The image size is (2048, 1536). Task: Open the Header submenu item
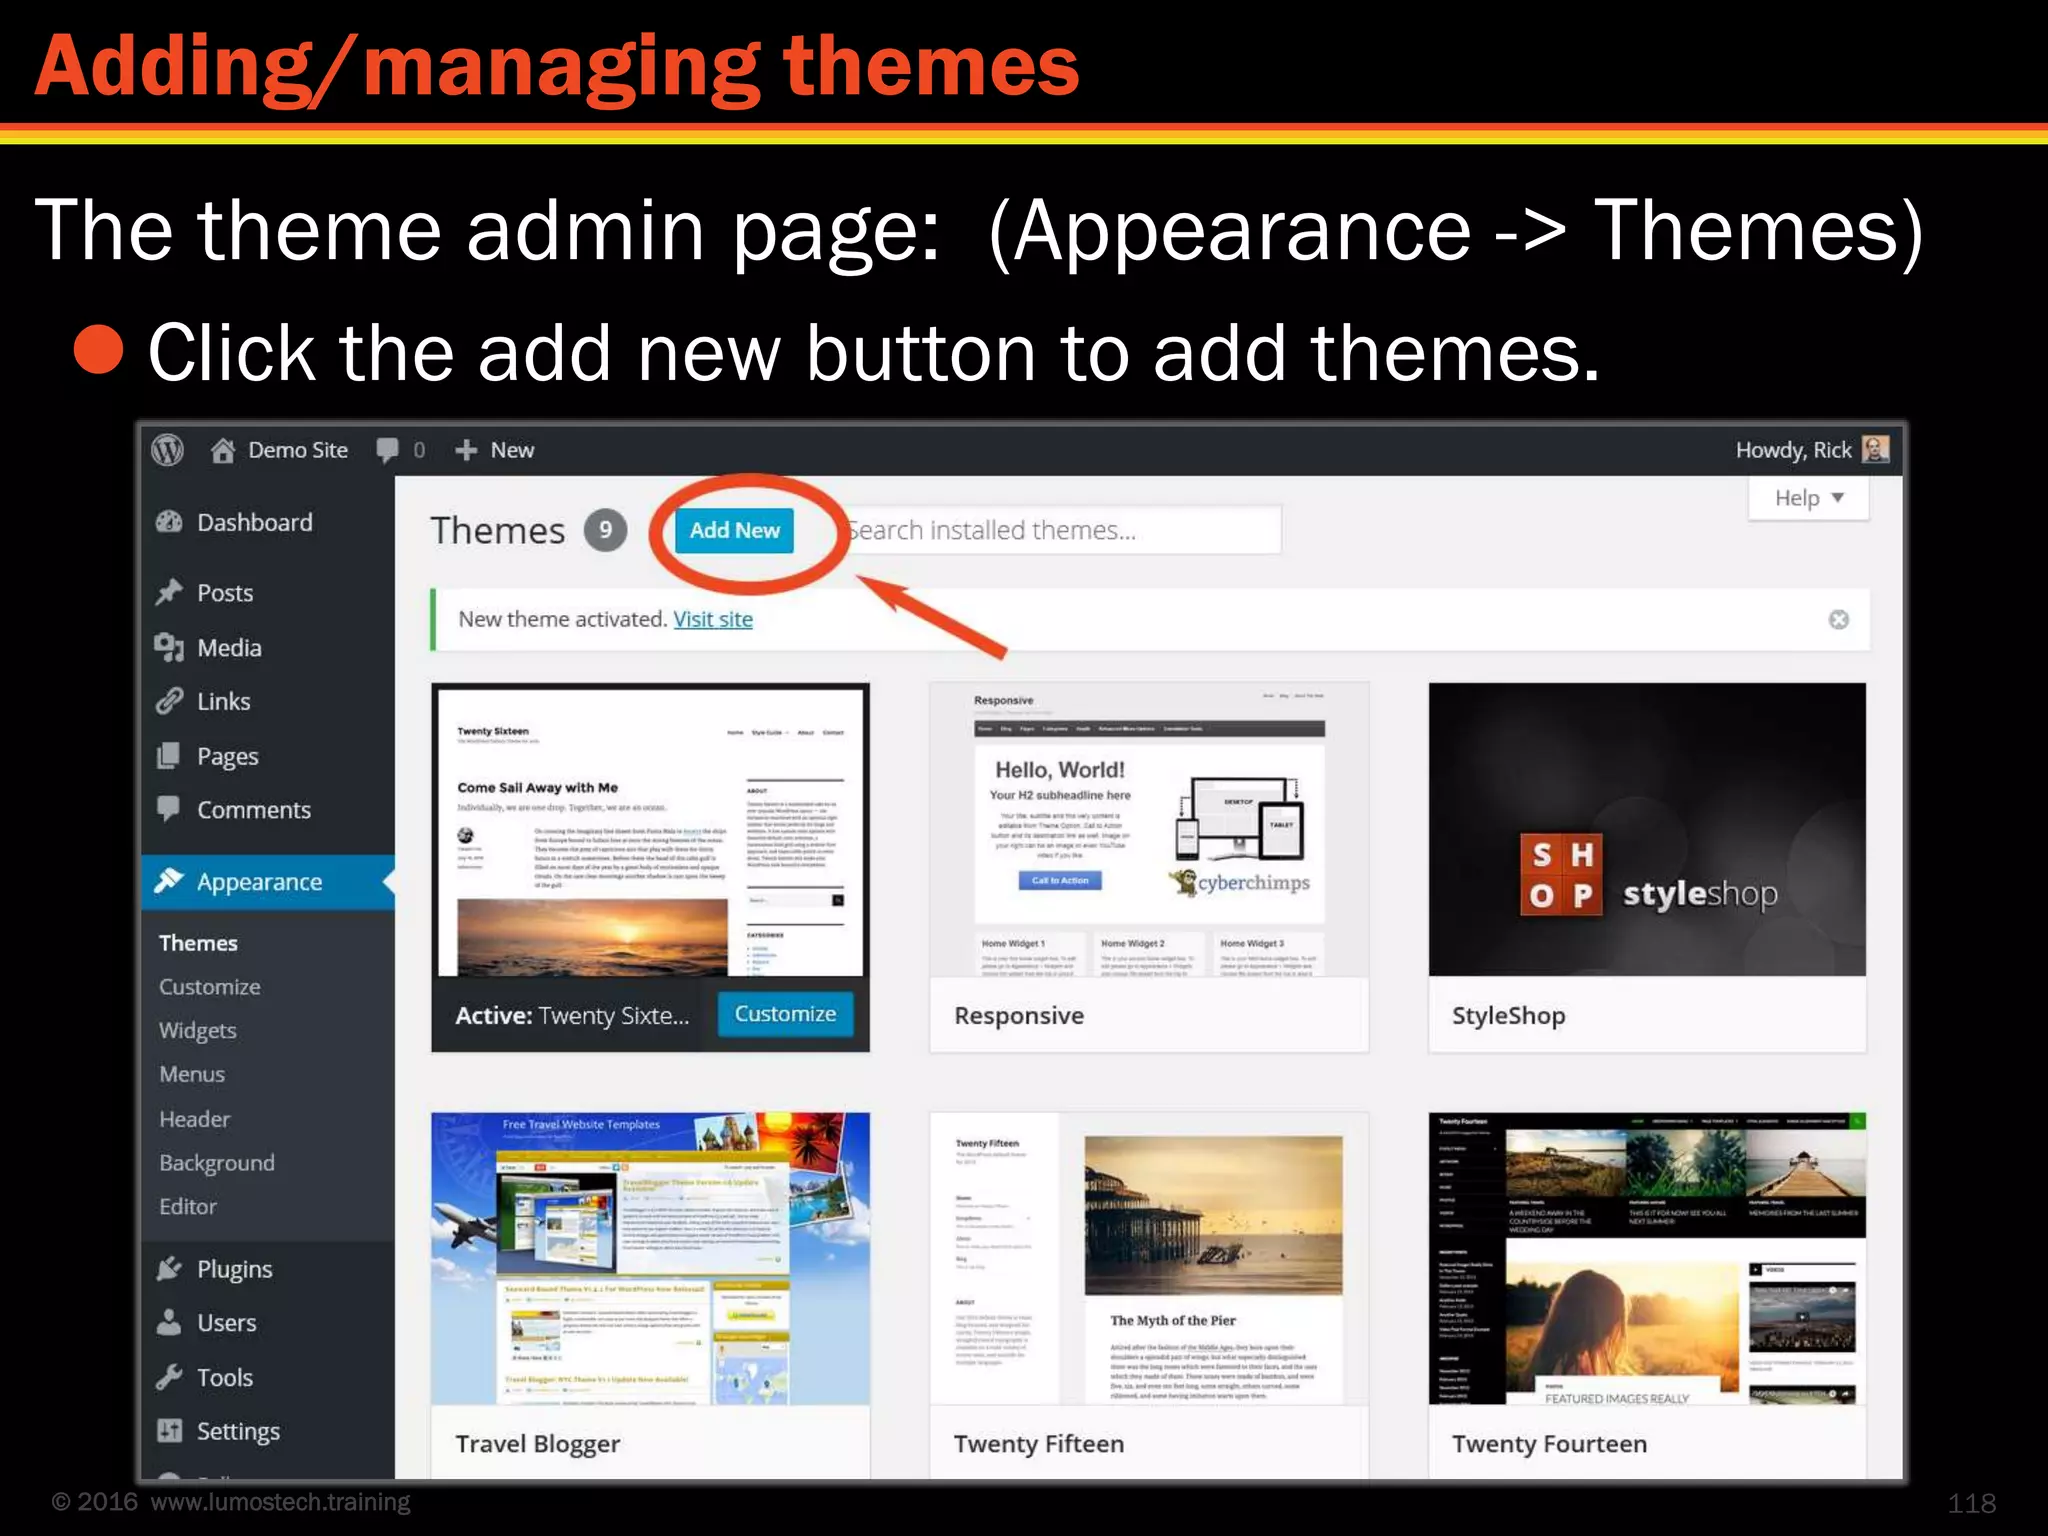[195, 1119]
